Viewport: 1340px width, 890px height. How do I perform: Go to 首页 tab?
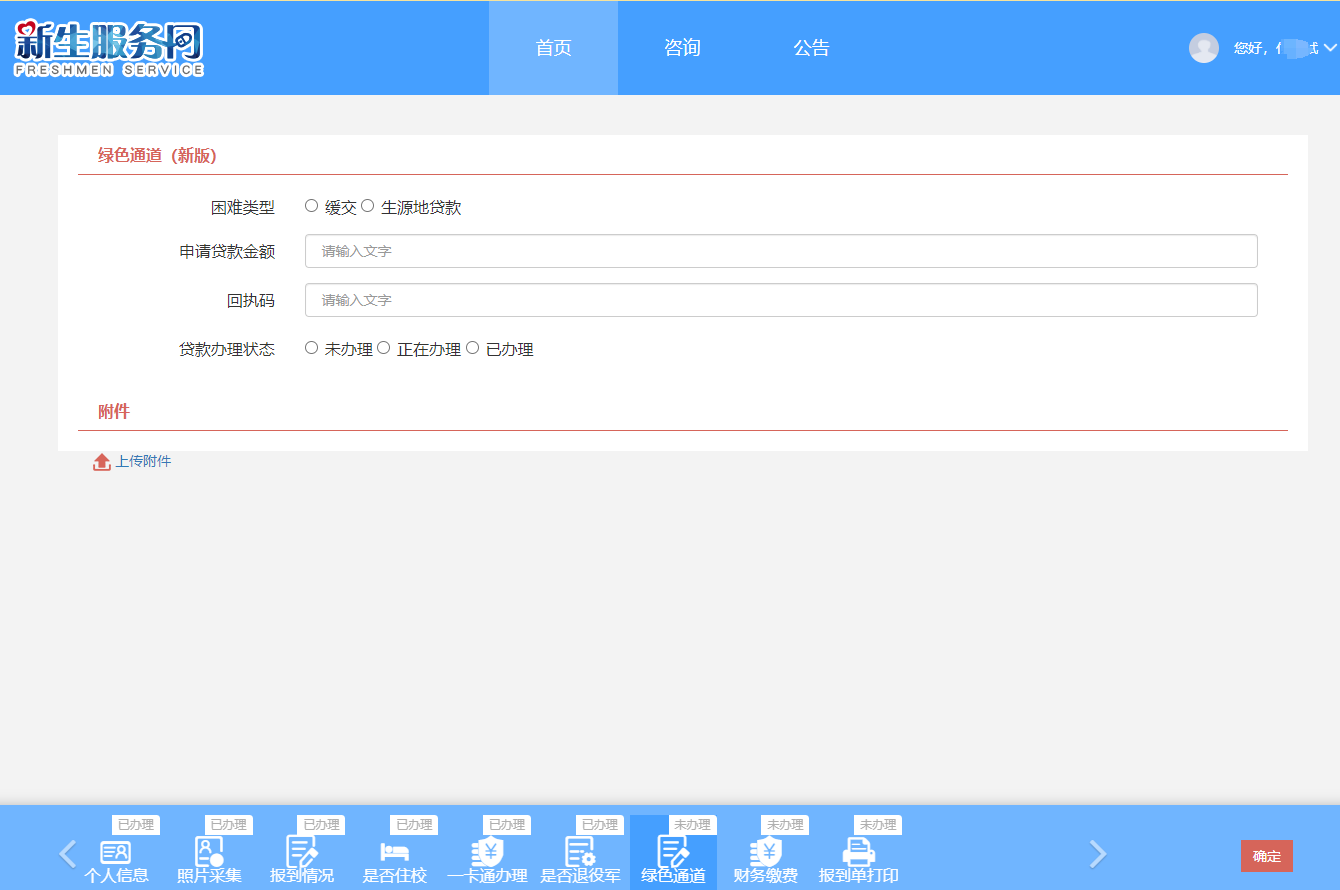[553, 48]
